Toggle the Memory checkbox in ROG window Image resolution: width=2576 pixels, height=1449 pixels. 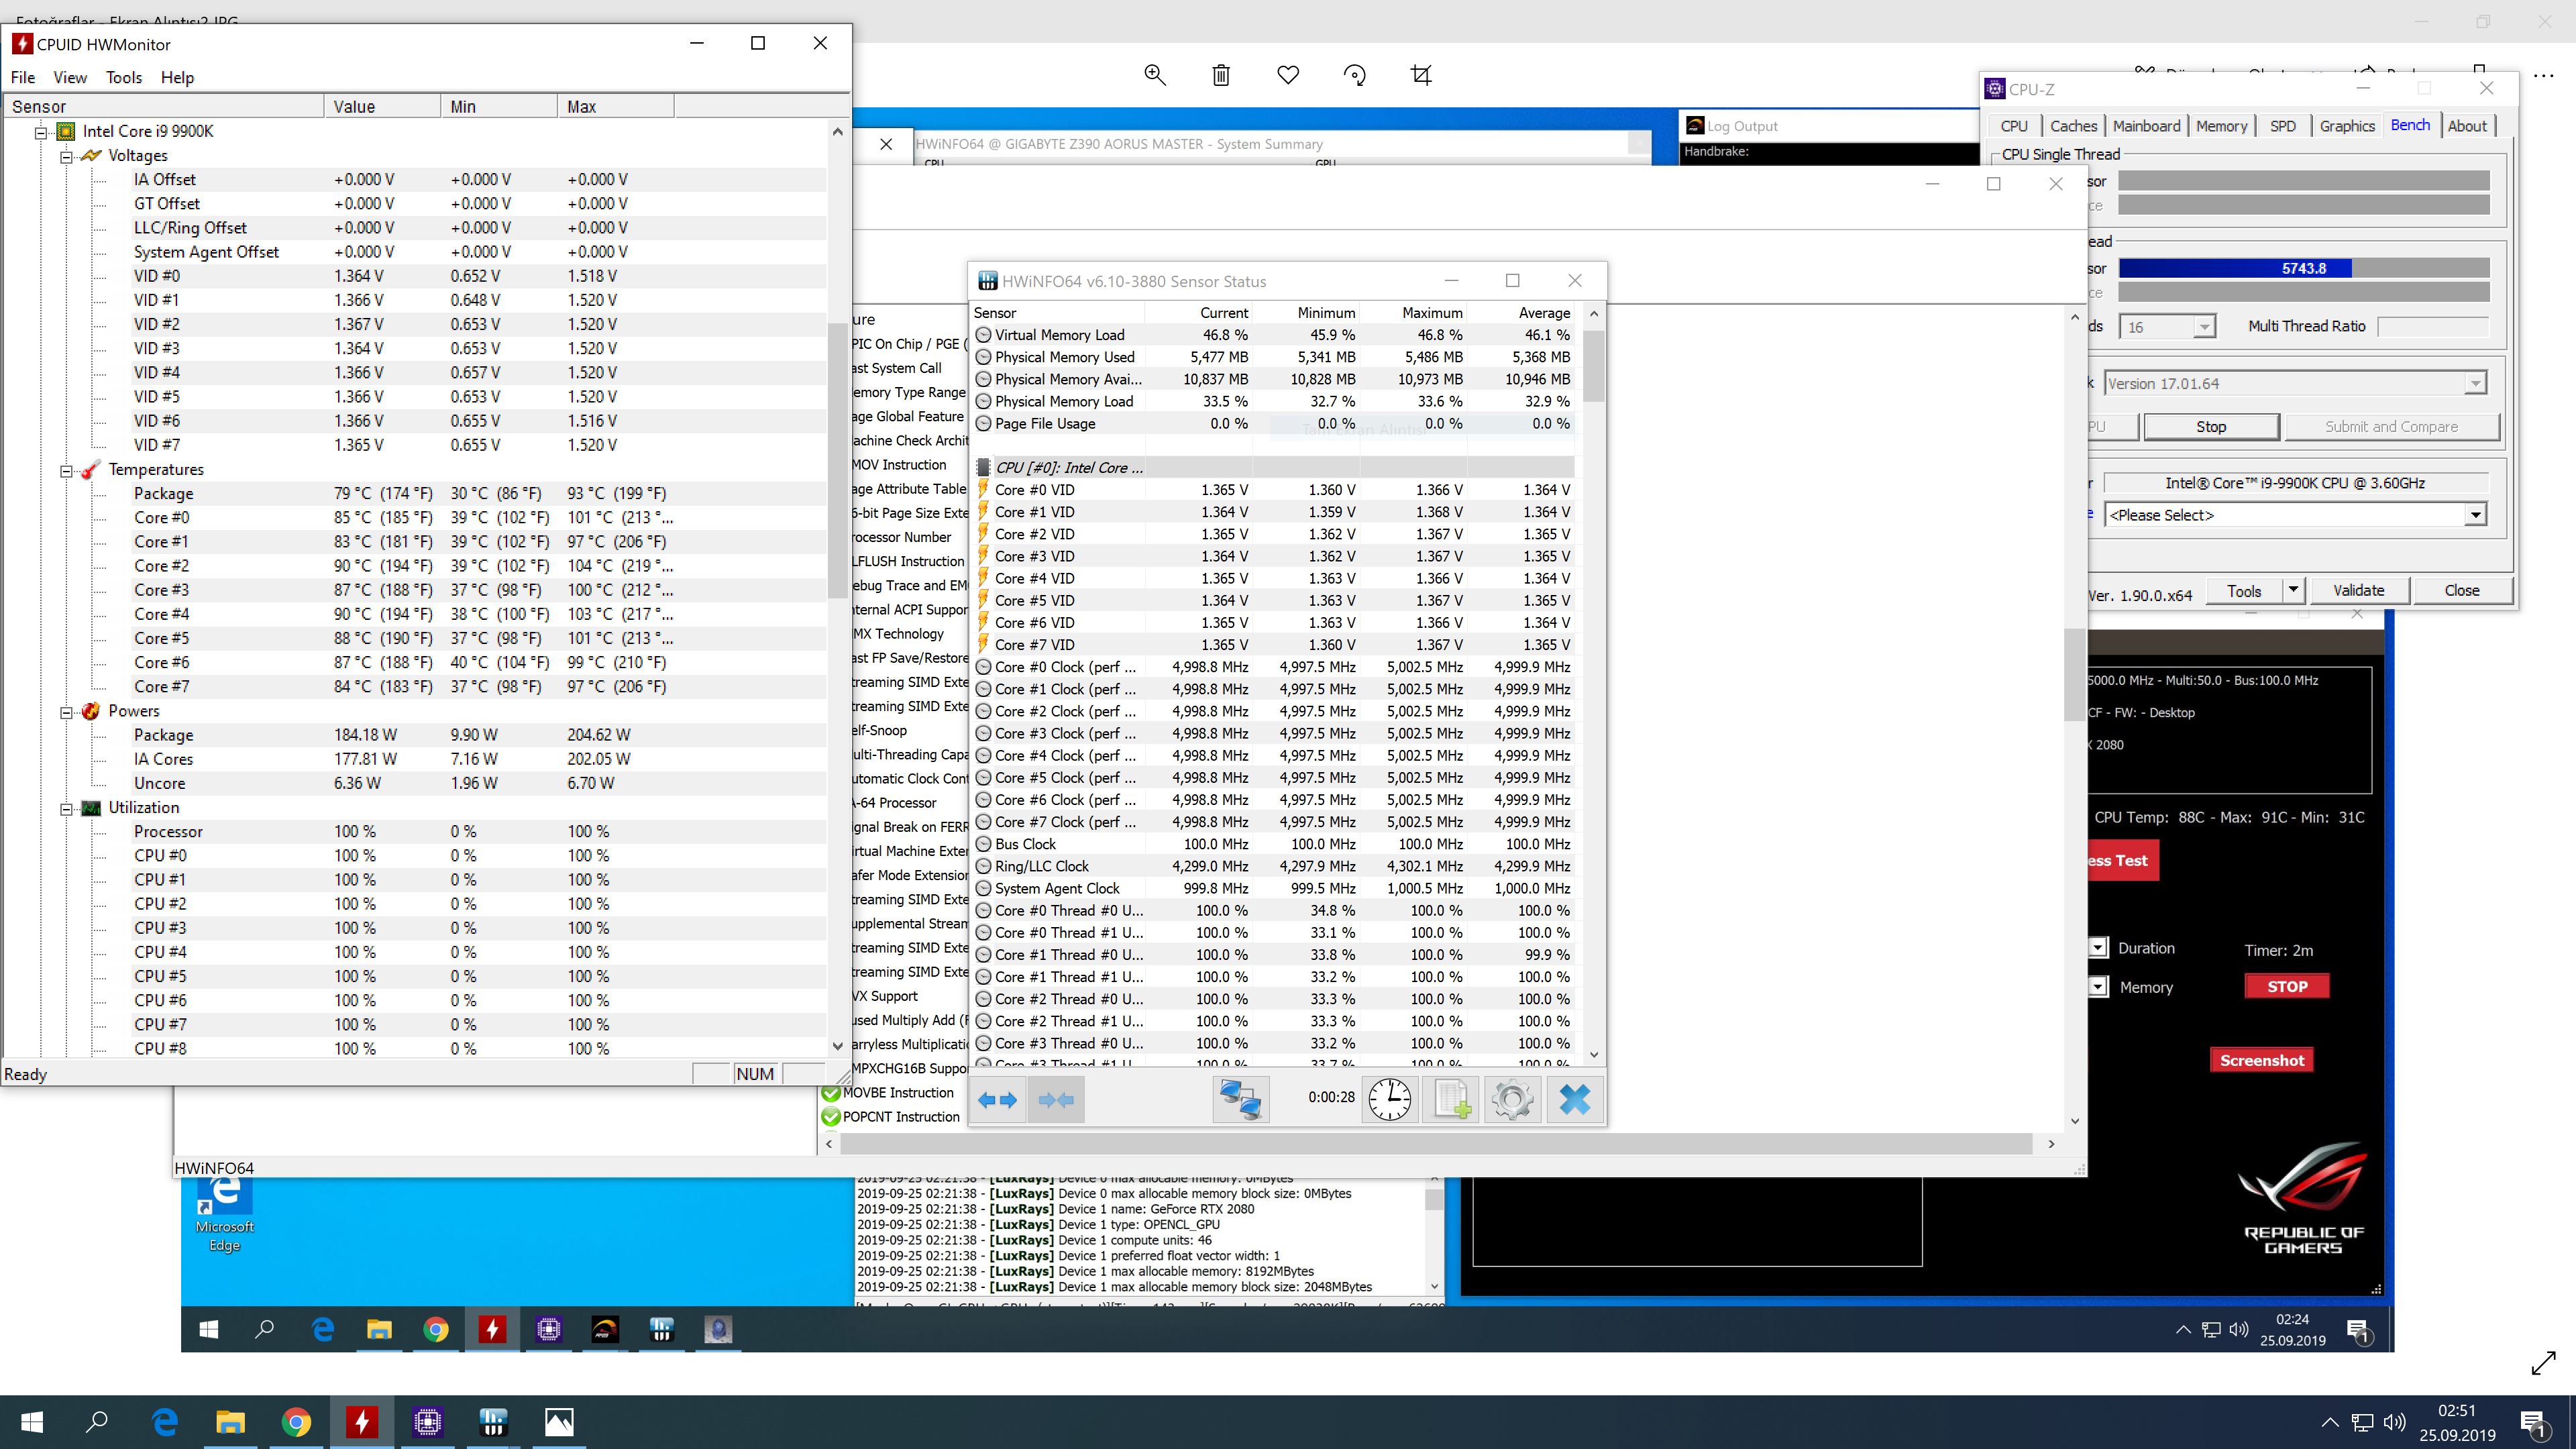[x=2098, y=987]
